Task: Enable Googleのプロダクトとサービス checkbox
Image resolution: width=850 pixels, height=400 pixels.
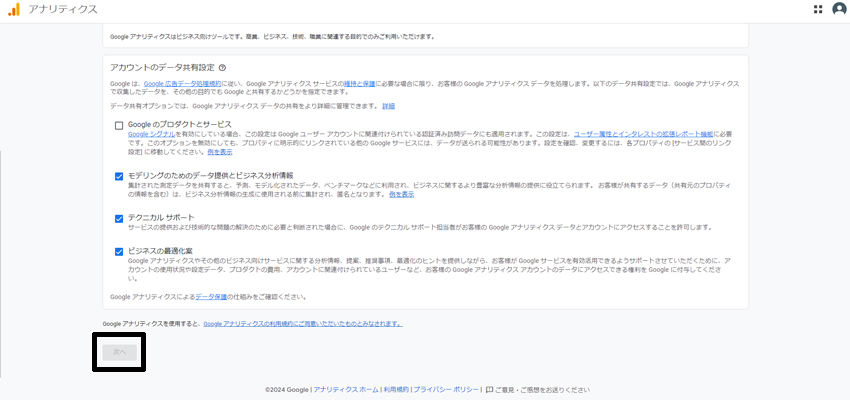Action: pos(119,125)
